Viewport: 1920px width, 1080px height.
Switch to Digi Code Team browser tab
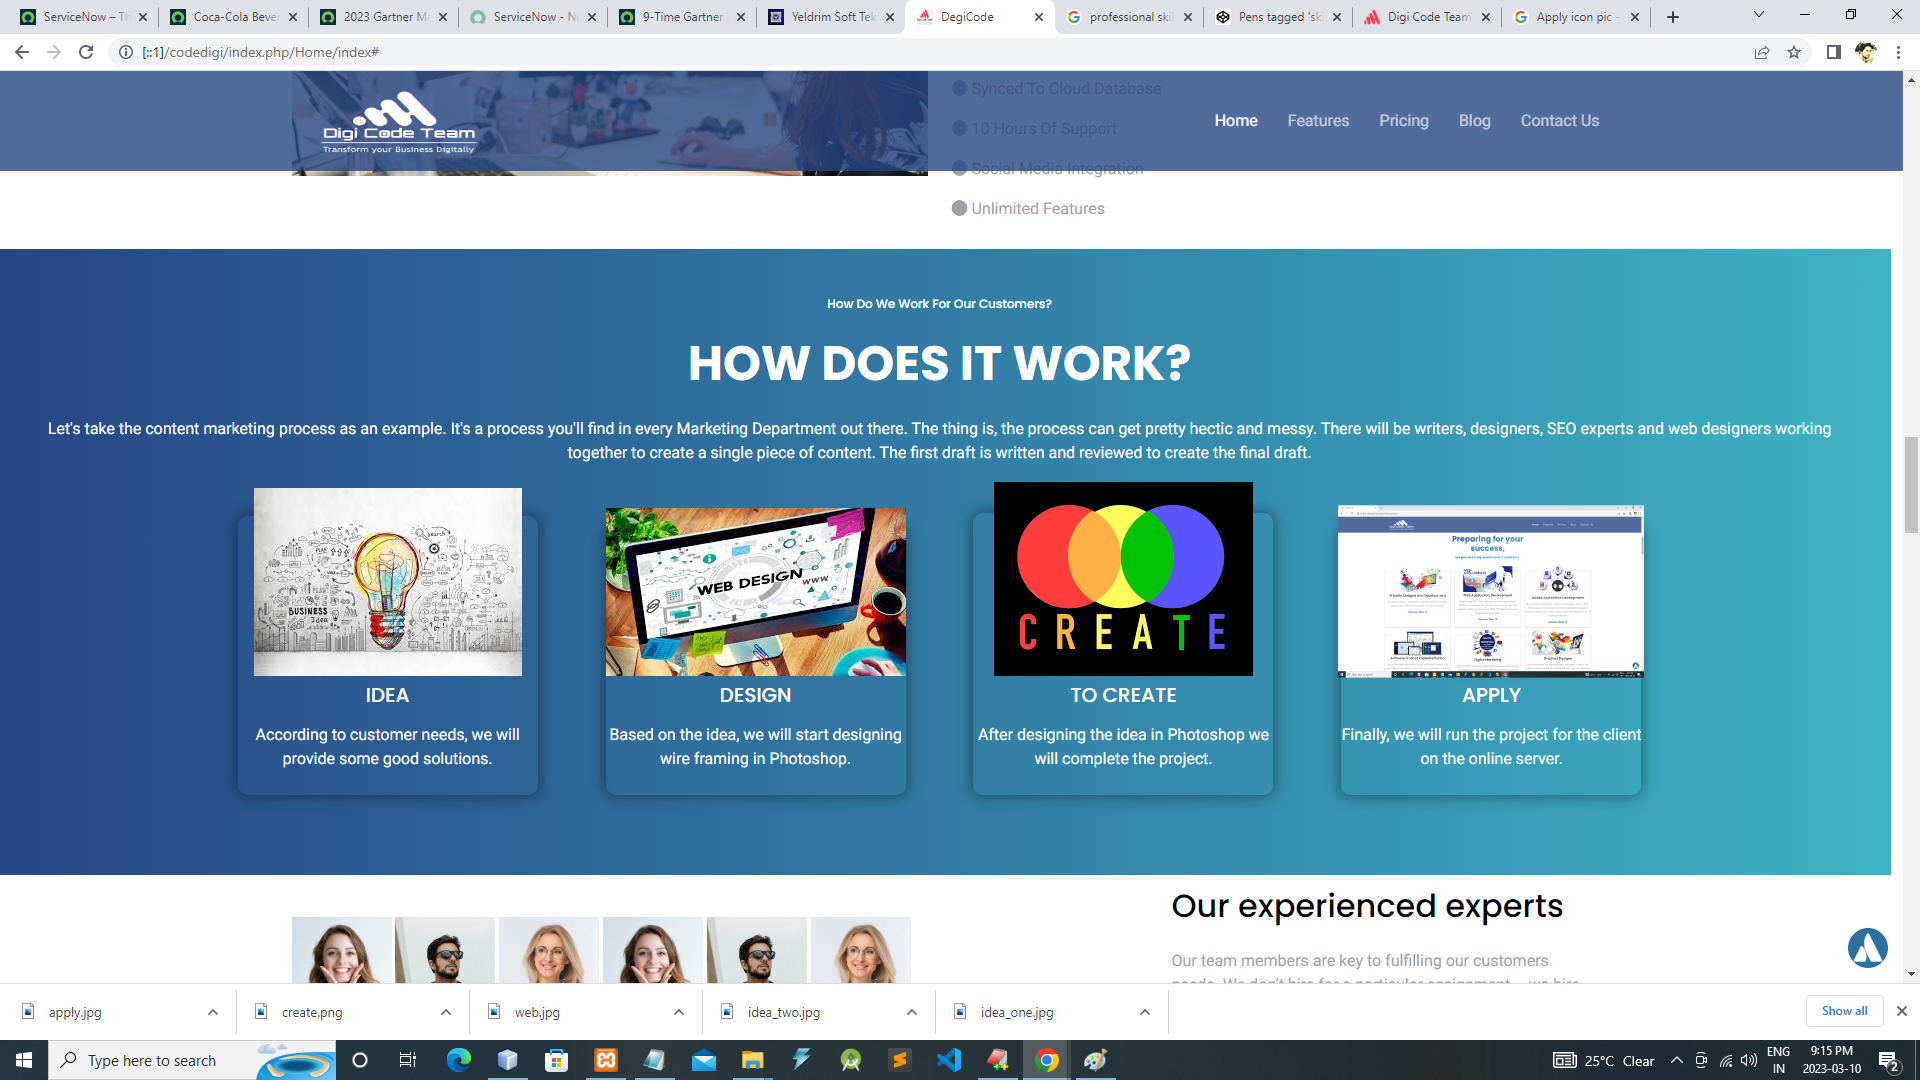tap(1427, 17)
